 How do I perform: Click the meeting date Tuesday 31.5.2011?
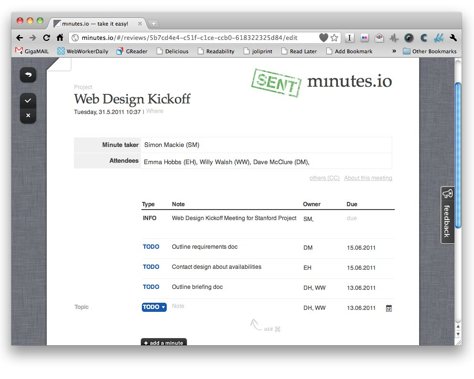[x=107, y=112]
